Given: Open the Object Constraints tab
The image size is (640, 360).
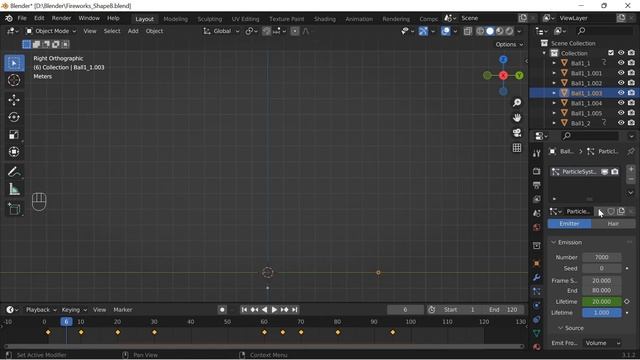Looking at the screenshot, I should (536, 319).
